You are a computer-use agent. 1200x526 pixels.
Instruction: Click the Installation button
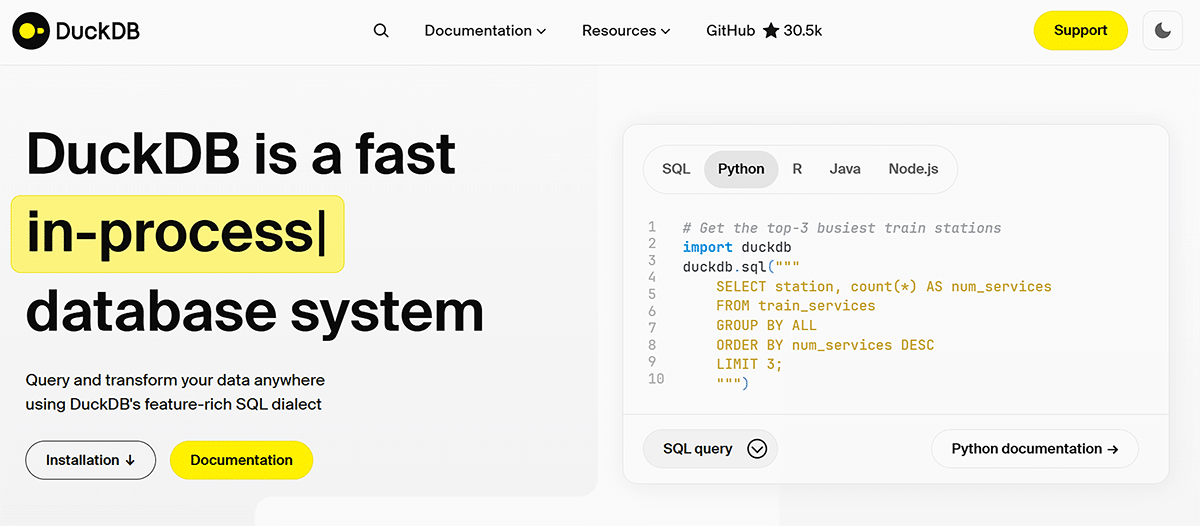pyautogui.click(x=90, y=460)
